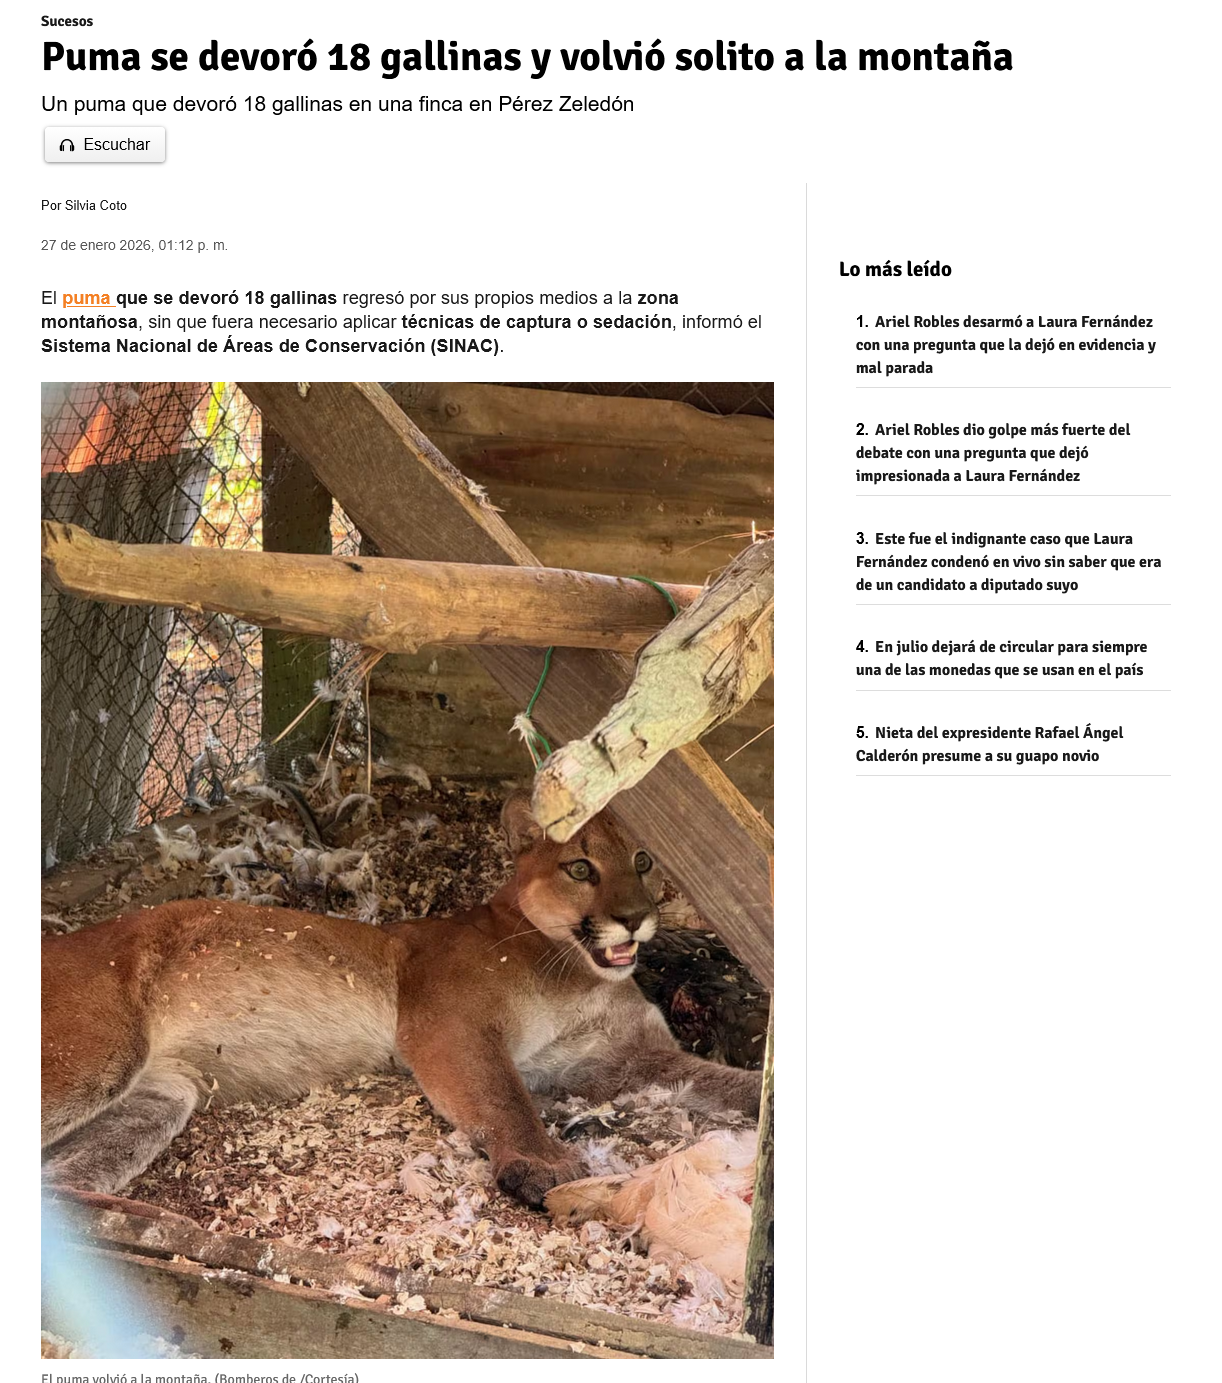Click the ranking number 1 in most-read list
Image resolution: width=1222 pixels, height=1383 pixels.
pyautogui.click(x=862, y=322)
